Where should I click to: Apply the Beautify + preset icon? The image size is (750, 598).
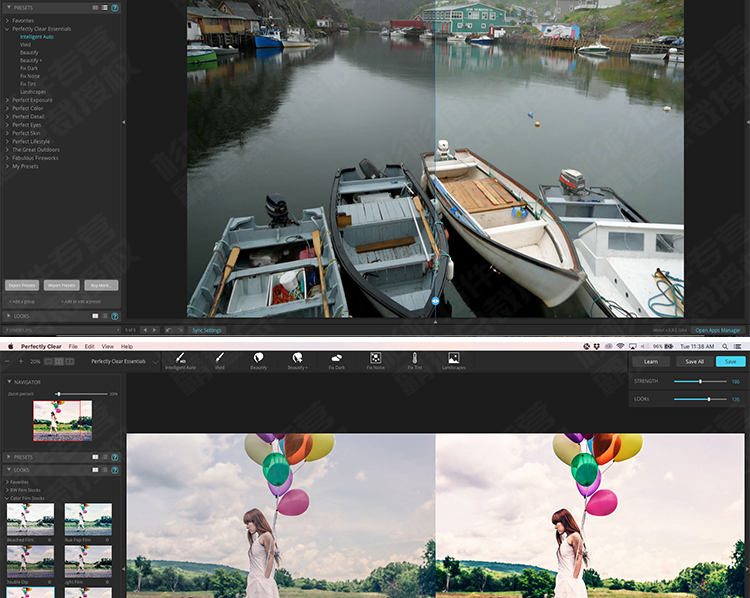coord(298,358)
